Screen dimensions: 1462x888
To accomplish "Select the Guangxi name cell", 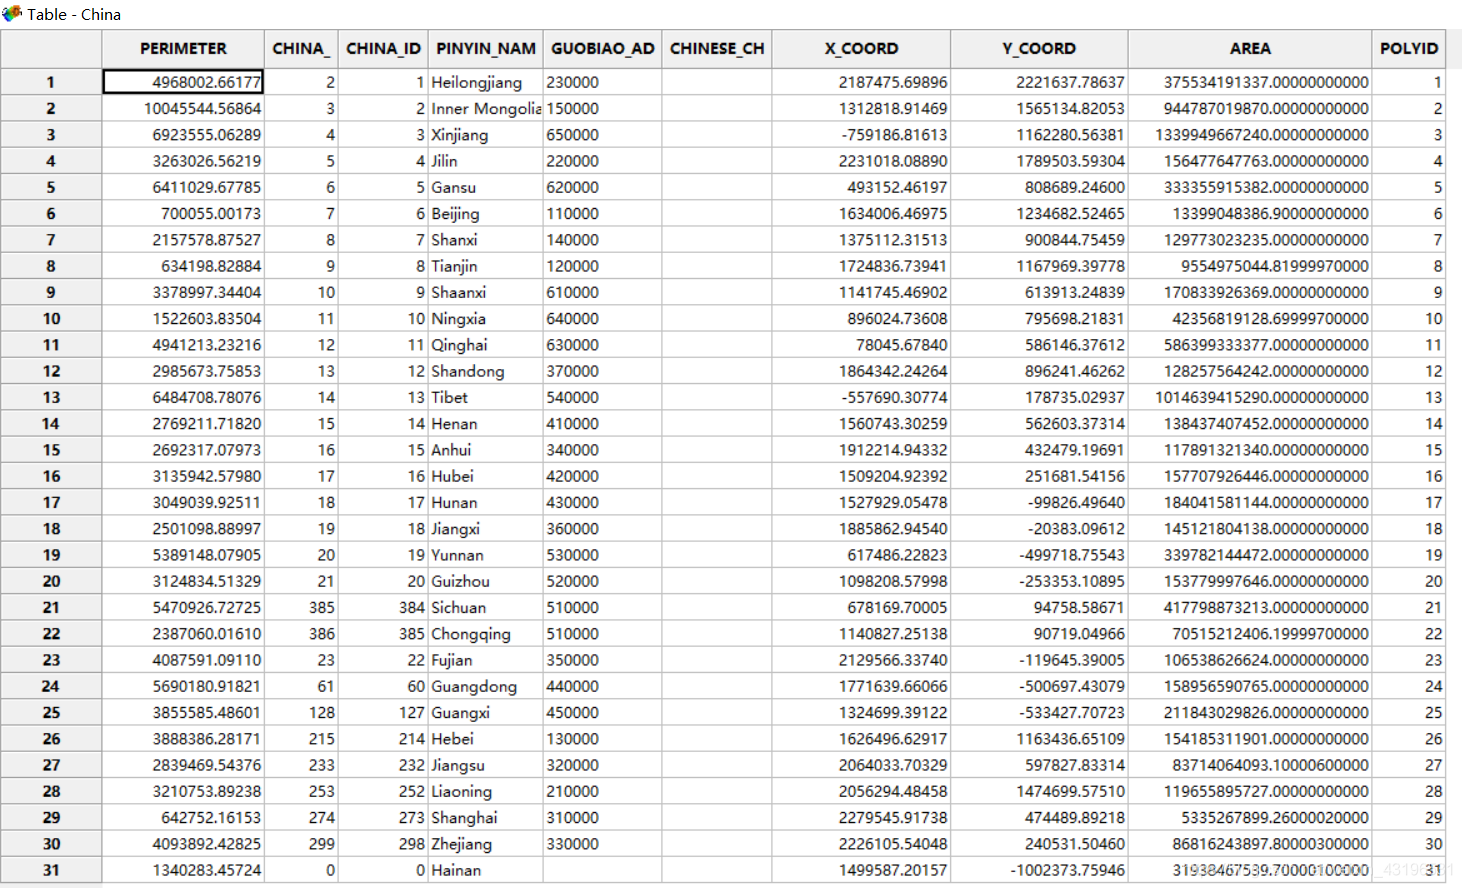I will click(x=486, y=712).
